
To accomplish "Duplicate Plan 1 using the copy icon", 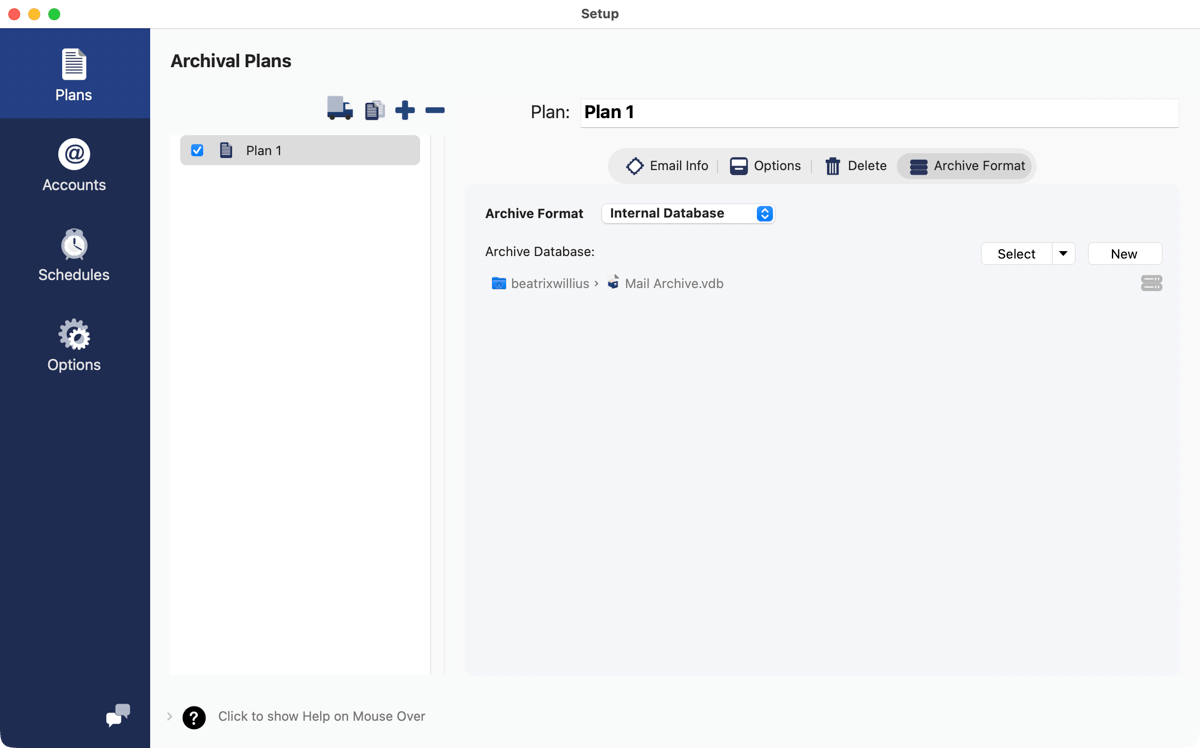I will (x=374, y=110).
